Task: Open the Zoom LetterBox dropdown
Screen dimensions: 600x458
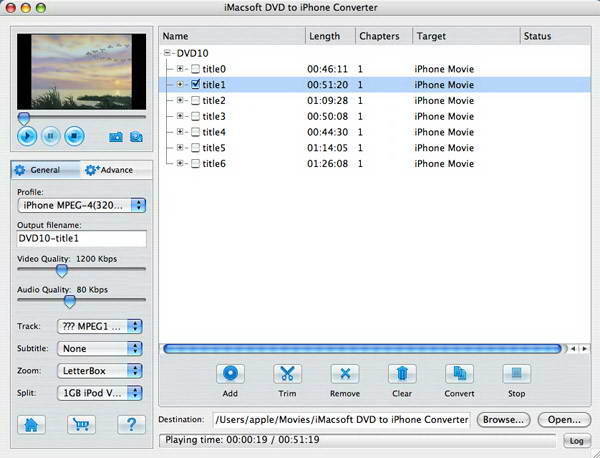Action: [x=99, y=371]
